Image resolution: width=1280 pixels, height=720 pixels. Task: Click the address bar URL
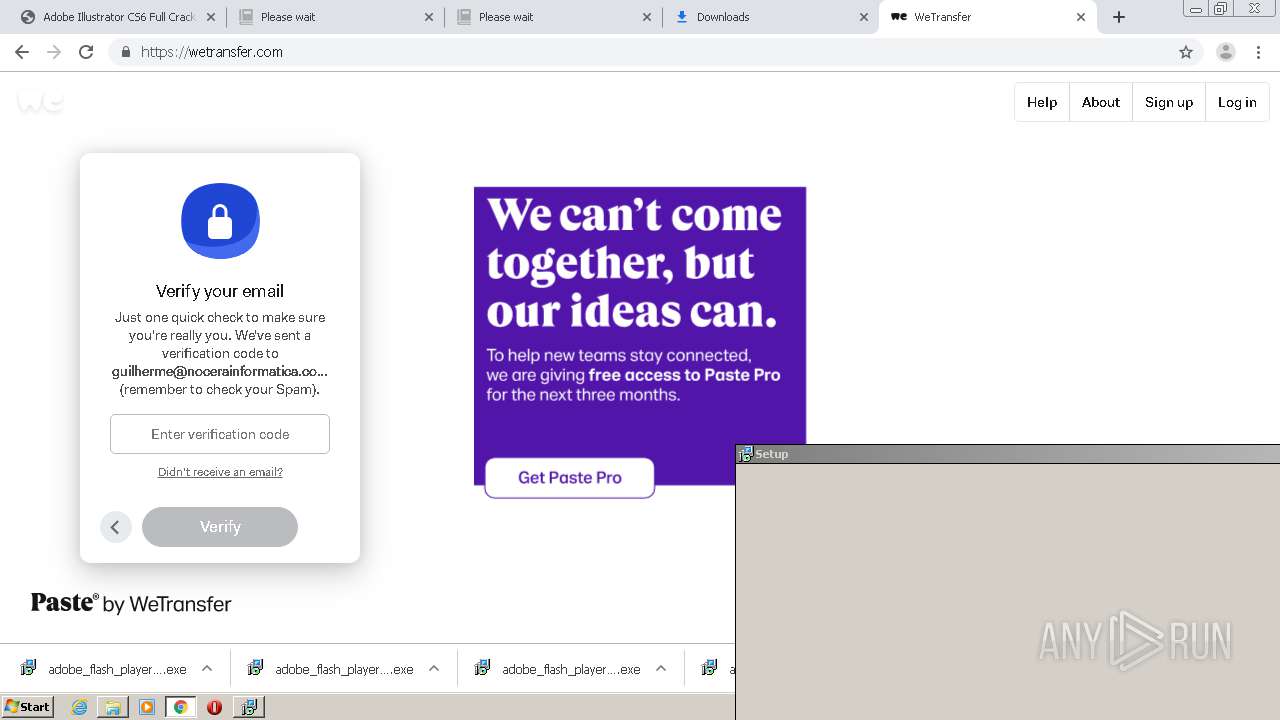tap(212, 52)
